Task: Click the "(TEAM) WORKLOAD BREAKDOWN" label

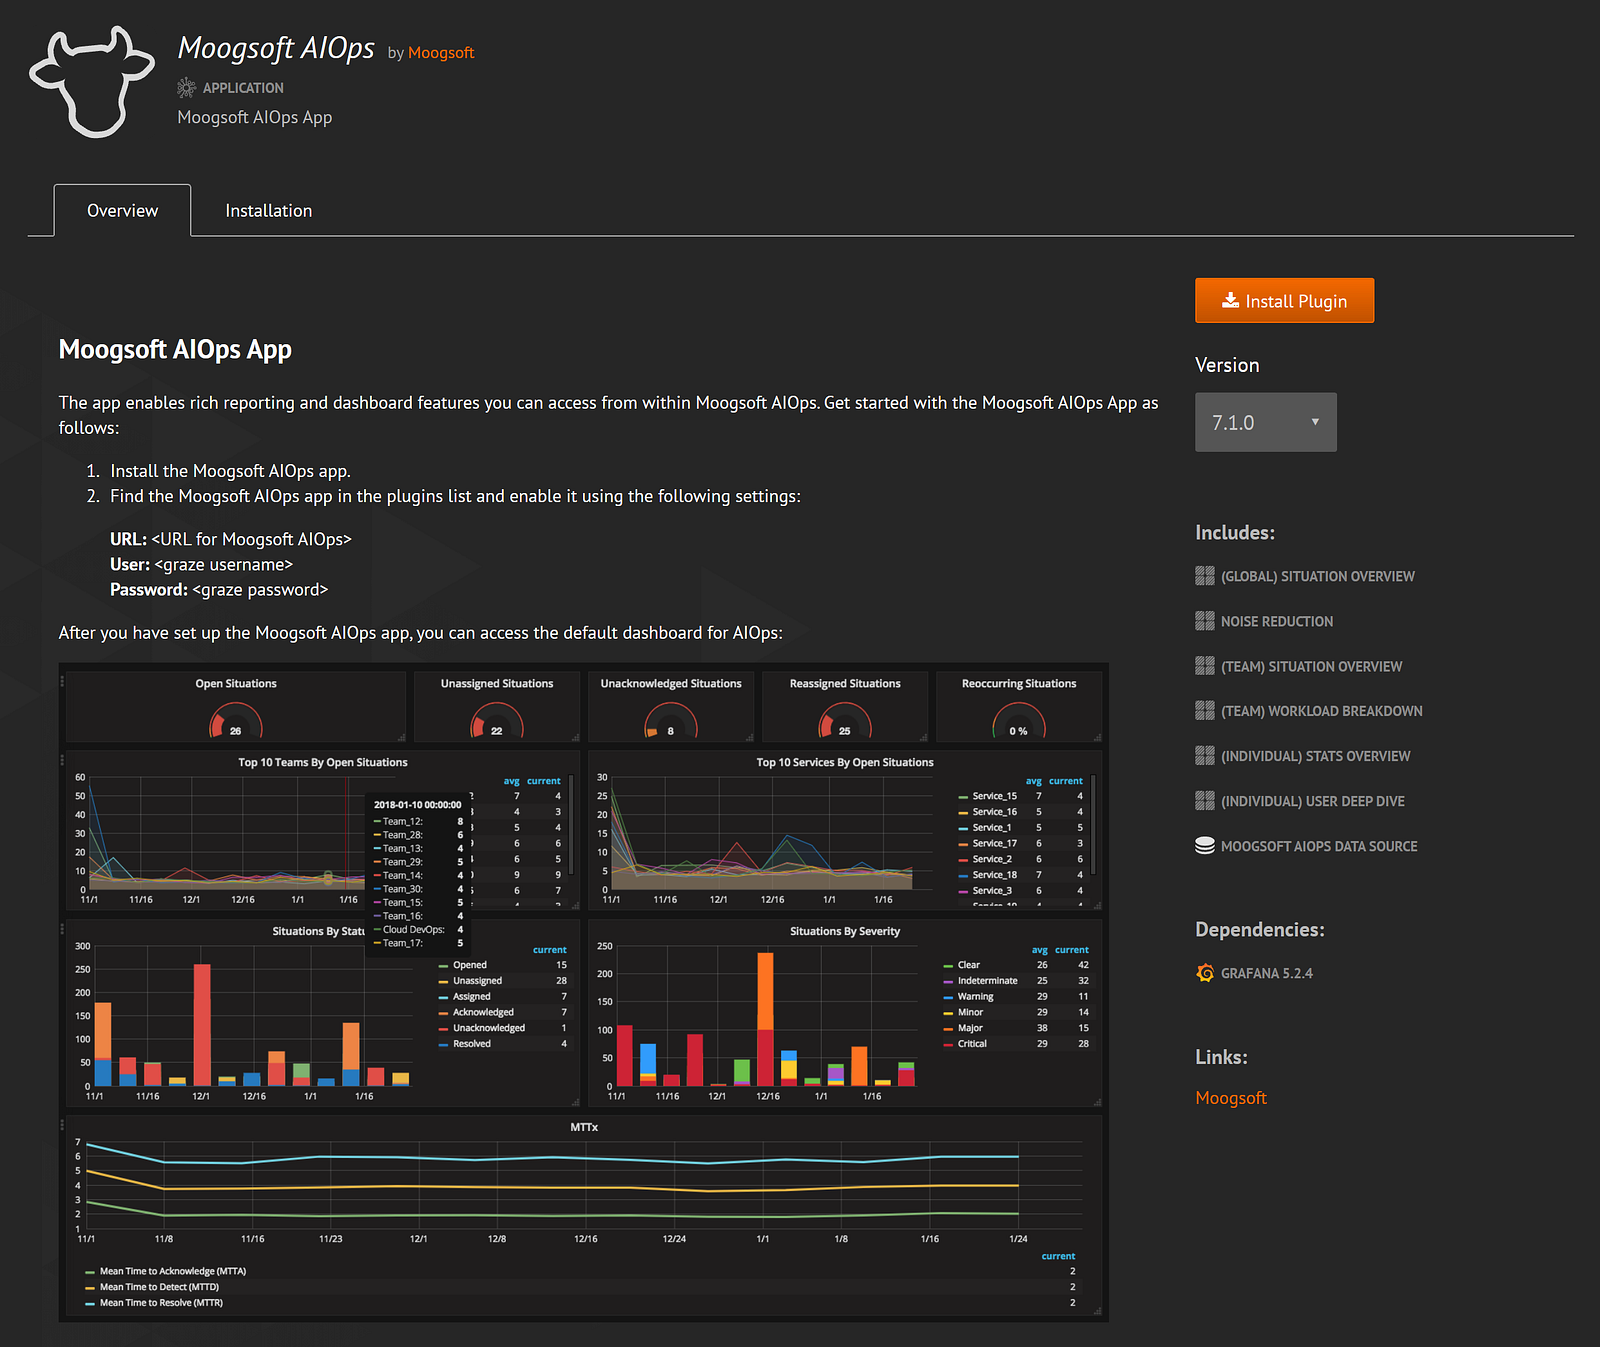Action: click(1321, 712)
